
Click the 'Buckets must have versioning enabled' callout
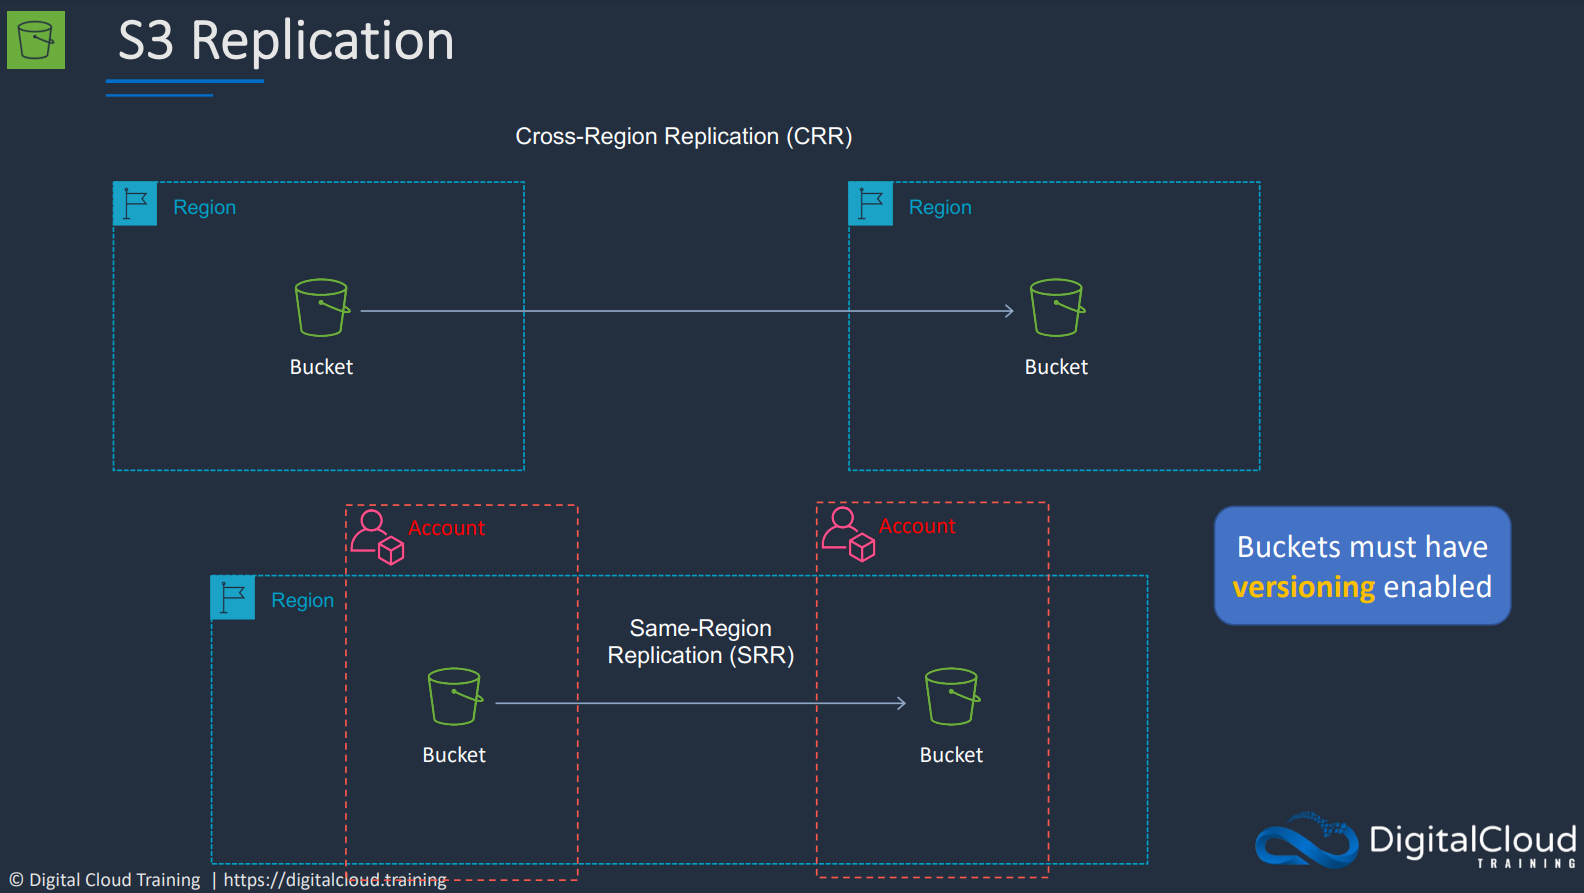click(1362, 566)
